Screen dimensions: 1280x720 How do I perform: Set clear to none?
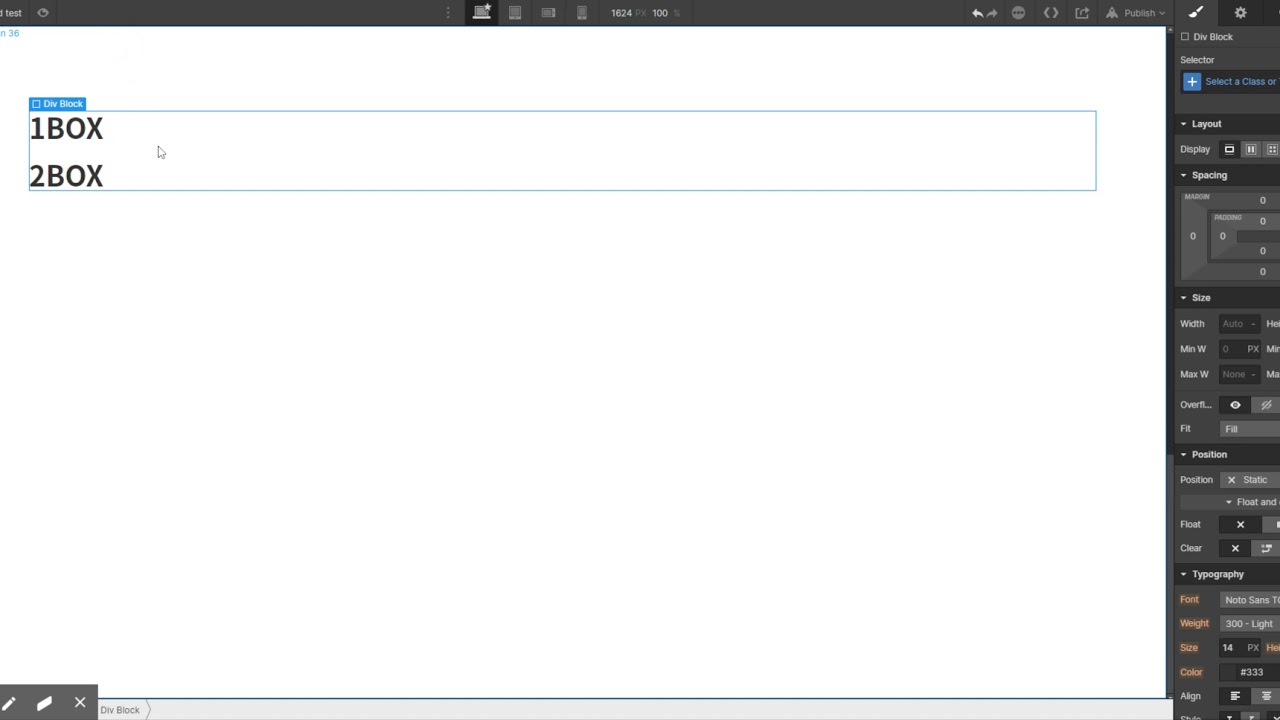click(1235, 548)
